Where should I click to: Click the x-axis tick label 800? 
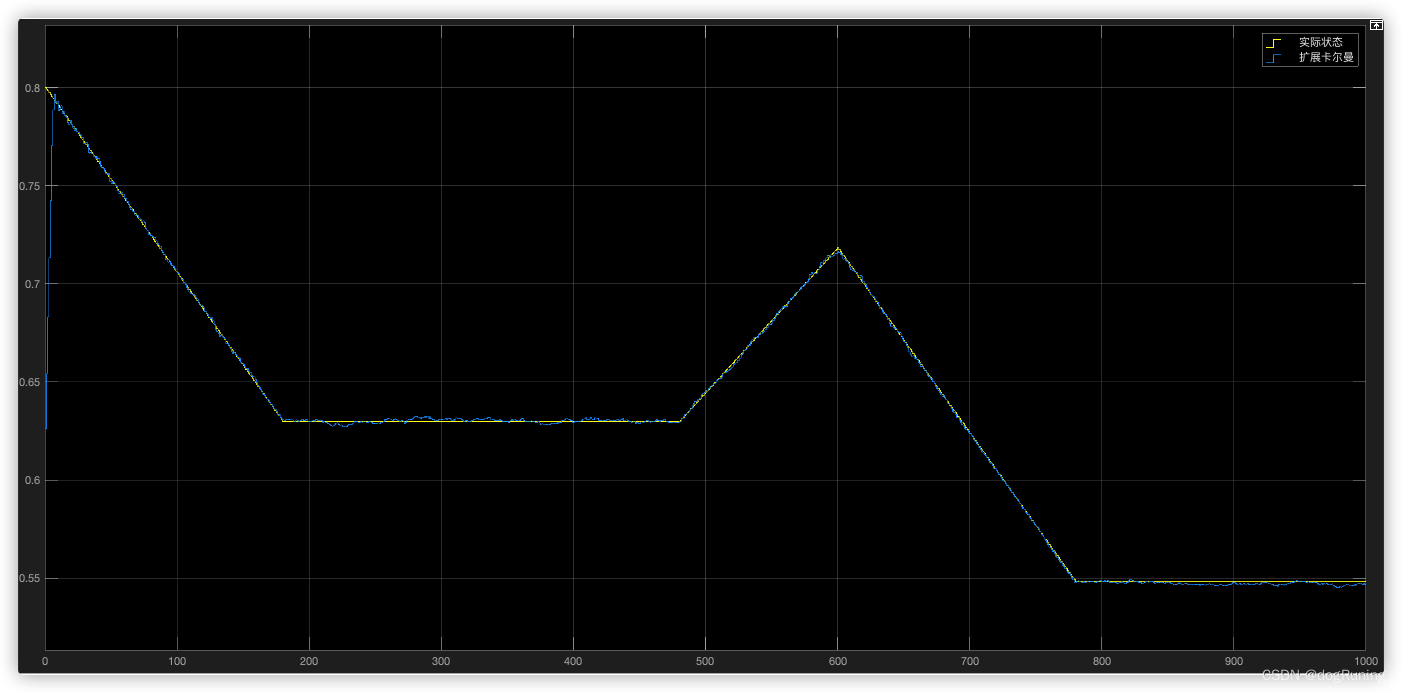1101,661
